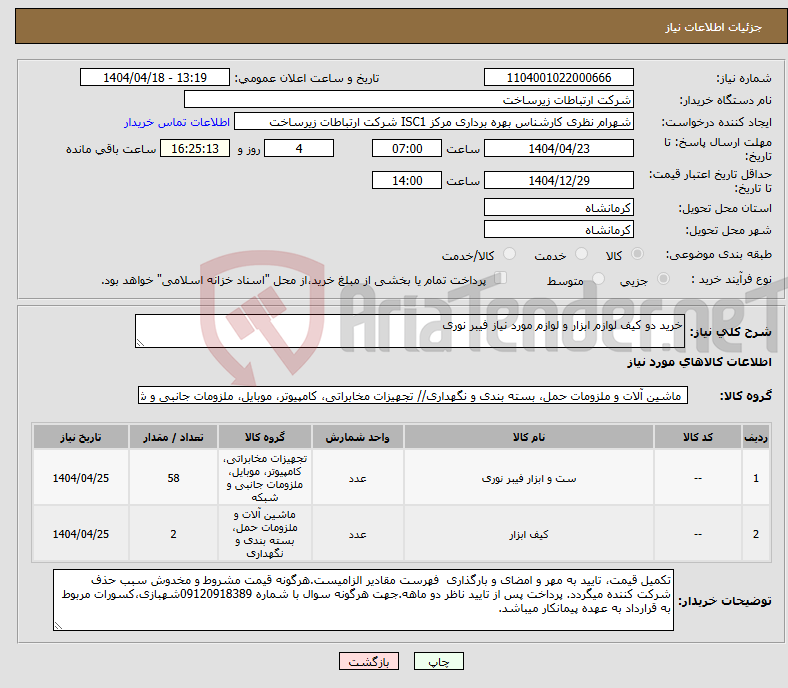
Task: Click the unit cell عدد in کیف ابزار row
Action: point(357,534)
